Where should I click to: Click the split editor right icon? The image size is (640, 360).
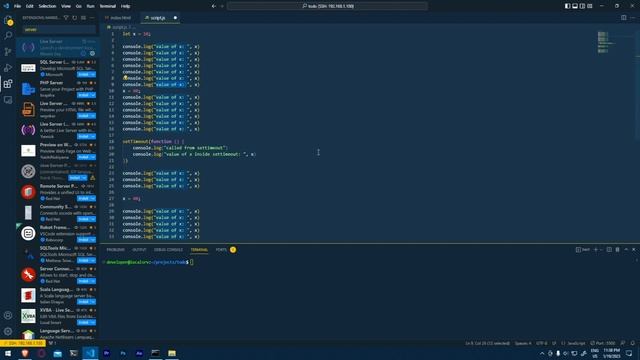point(624,18)
